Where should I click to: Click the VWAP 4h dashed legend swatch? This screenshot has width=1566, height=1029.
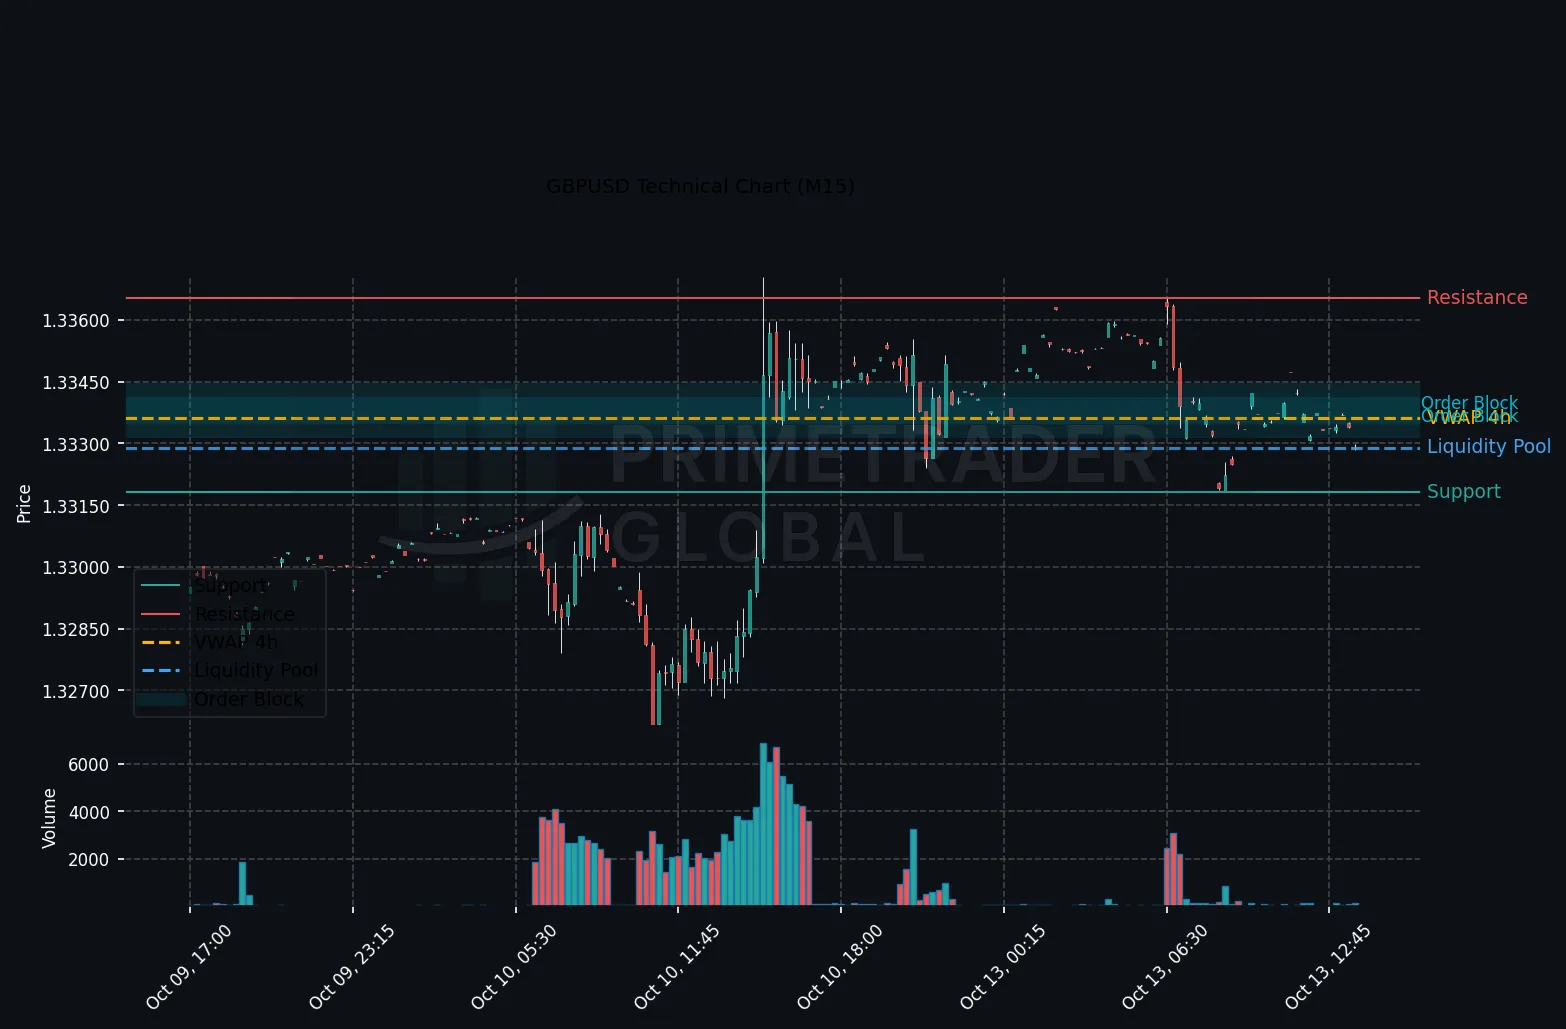[x=161, y=642]
